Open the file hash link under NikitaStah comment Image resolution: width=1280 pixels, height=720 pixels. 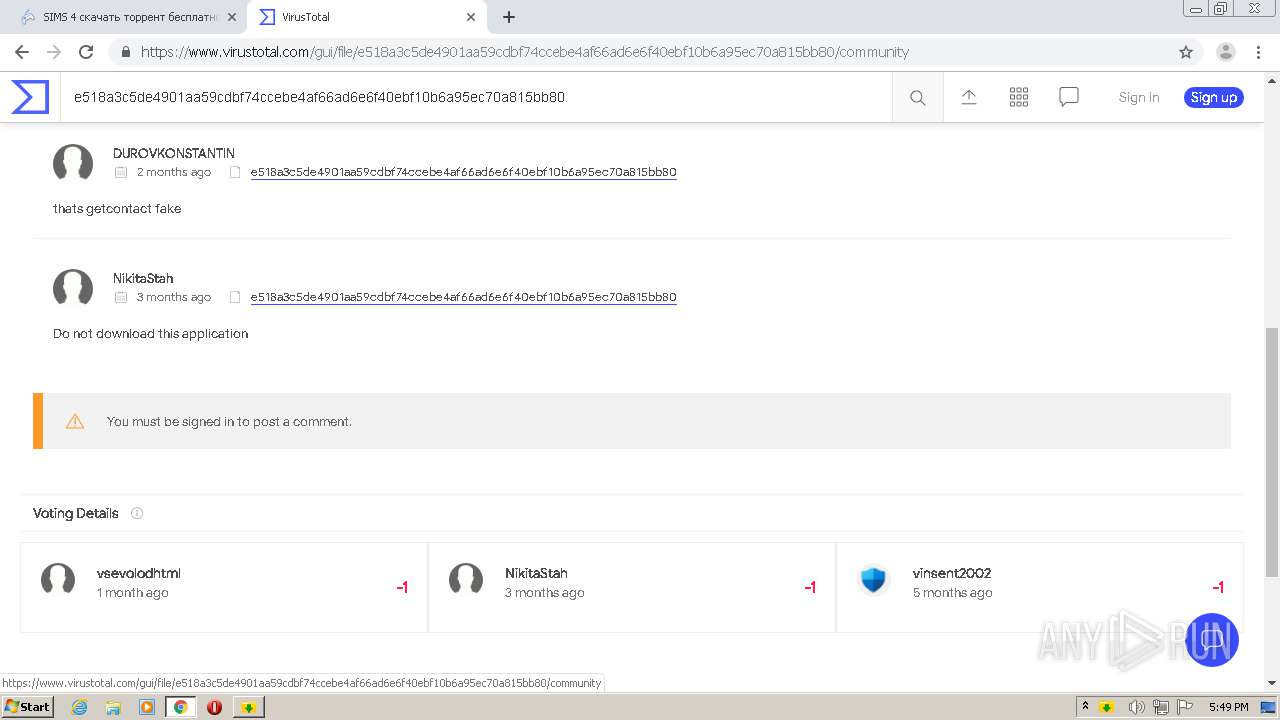463,297
